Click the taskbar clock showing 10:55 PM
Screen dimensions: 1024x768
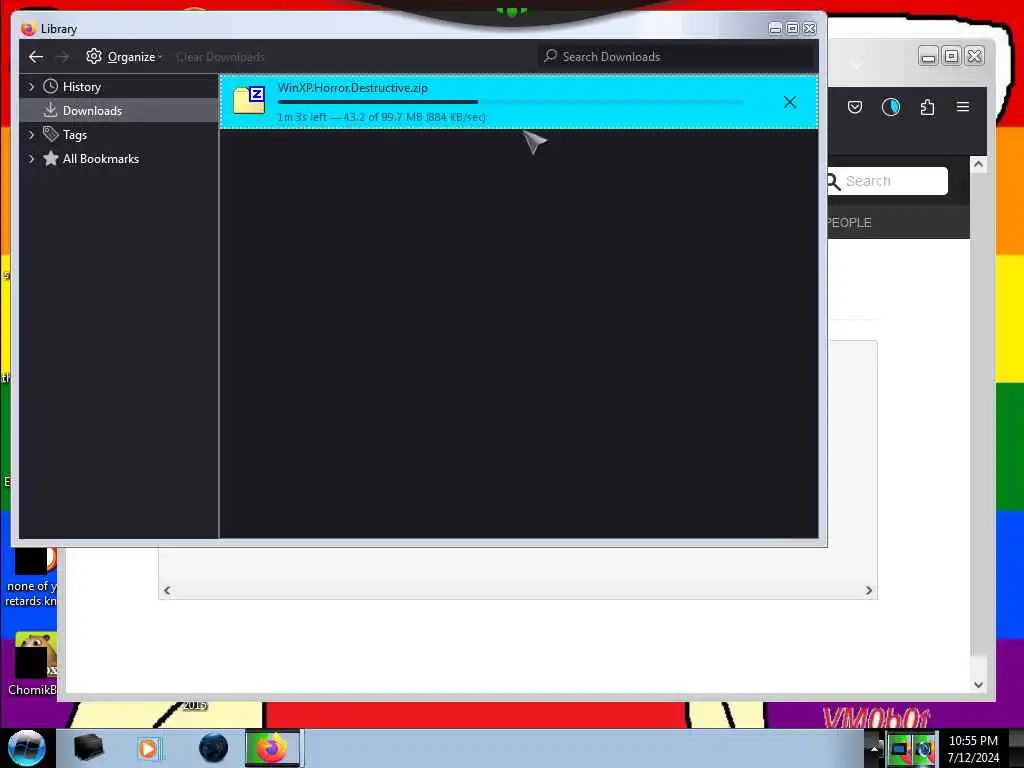tap(973, 748)
